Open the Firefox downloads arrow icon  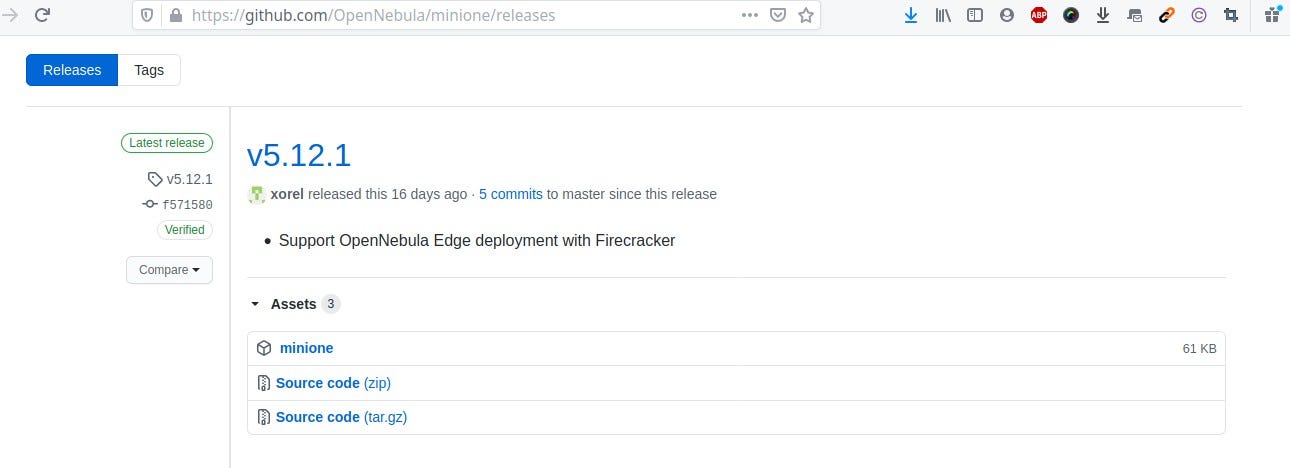(910, 15)
